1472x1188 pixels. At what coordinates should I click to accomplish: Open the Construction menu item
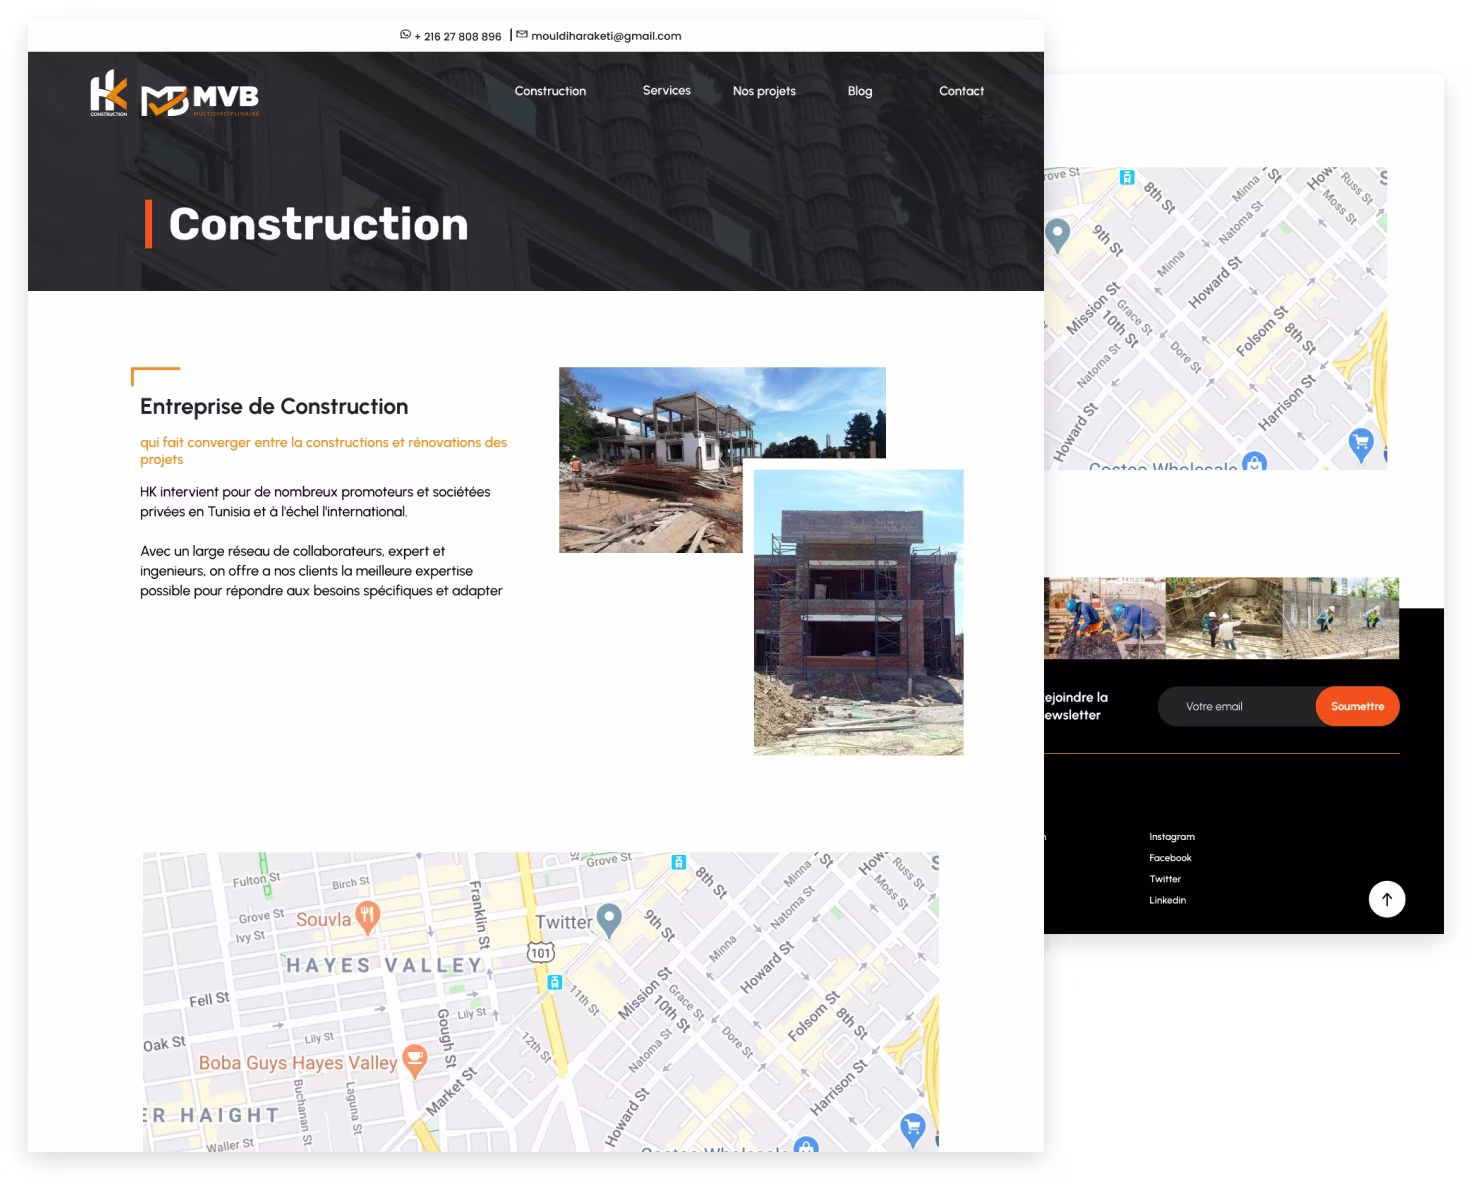pyautogui.click(x=550, y=91)
